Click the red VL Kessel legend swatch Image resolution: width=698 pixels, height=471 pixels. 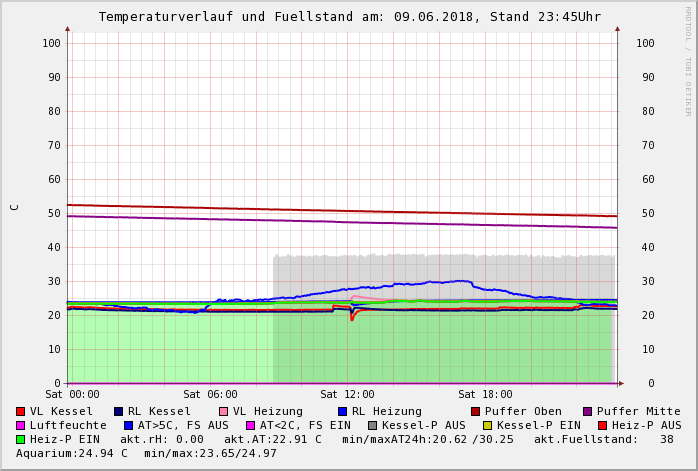(x=20, y=411)
